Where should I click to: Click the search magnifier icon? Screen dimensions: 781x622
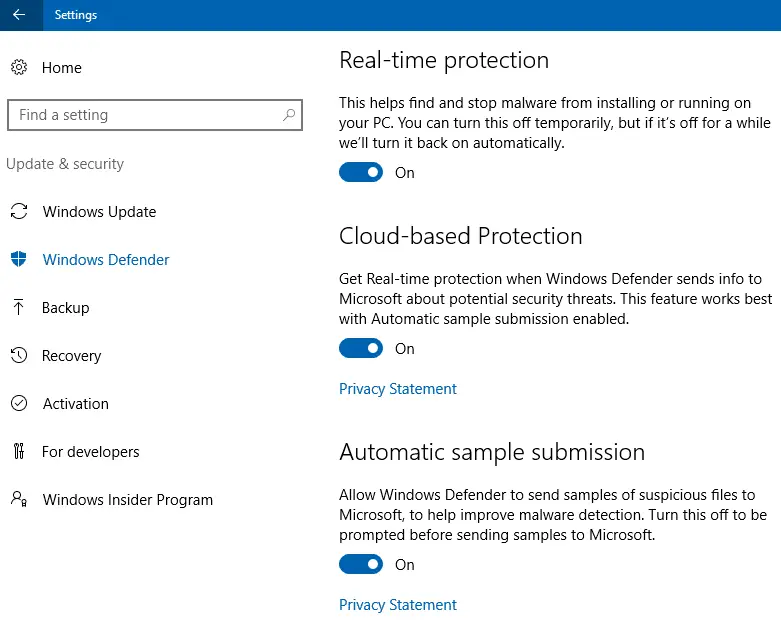pyautogui.click(x=289, y=115)
